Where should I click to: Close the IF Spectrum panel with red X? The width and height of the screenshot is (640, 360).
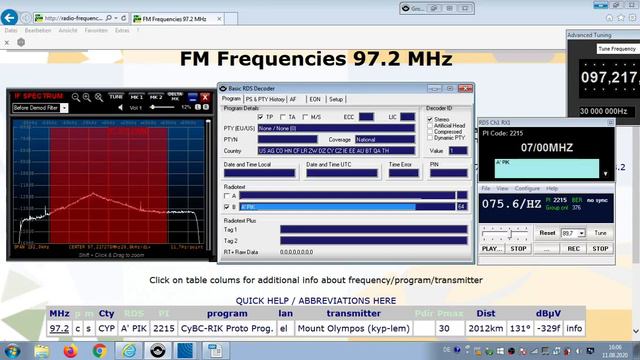[205, 97]
